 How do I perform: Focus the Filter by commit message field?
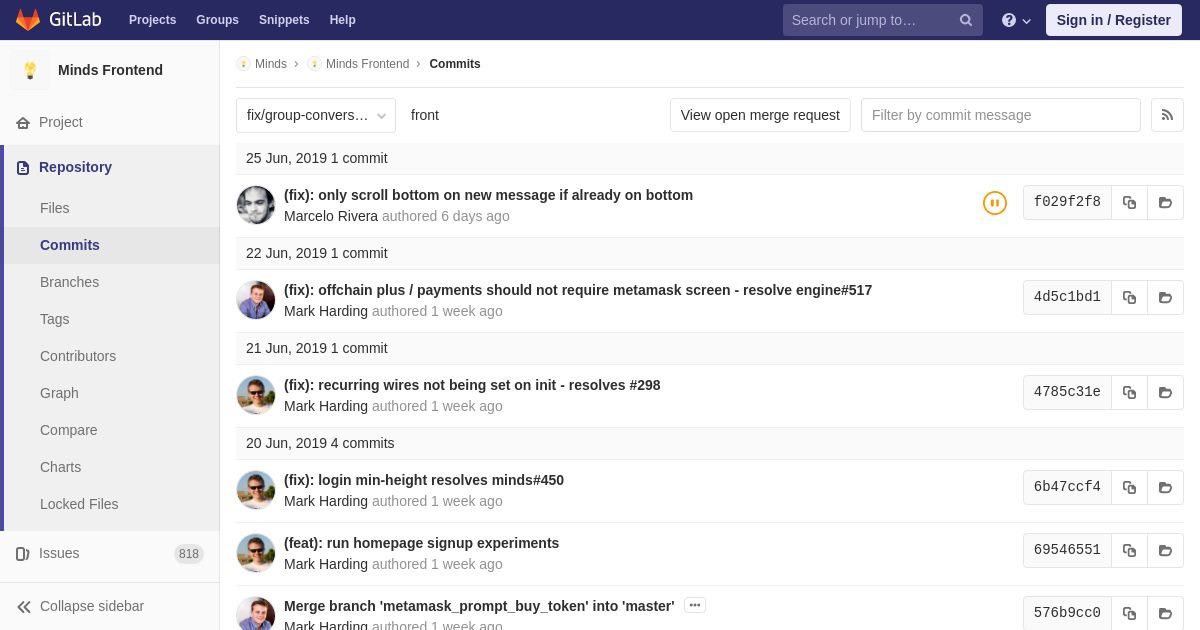click(1001, 115)
